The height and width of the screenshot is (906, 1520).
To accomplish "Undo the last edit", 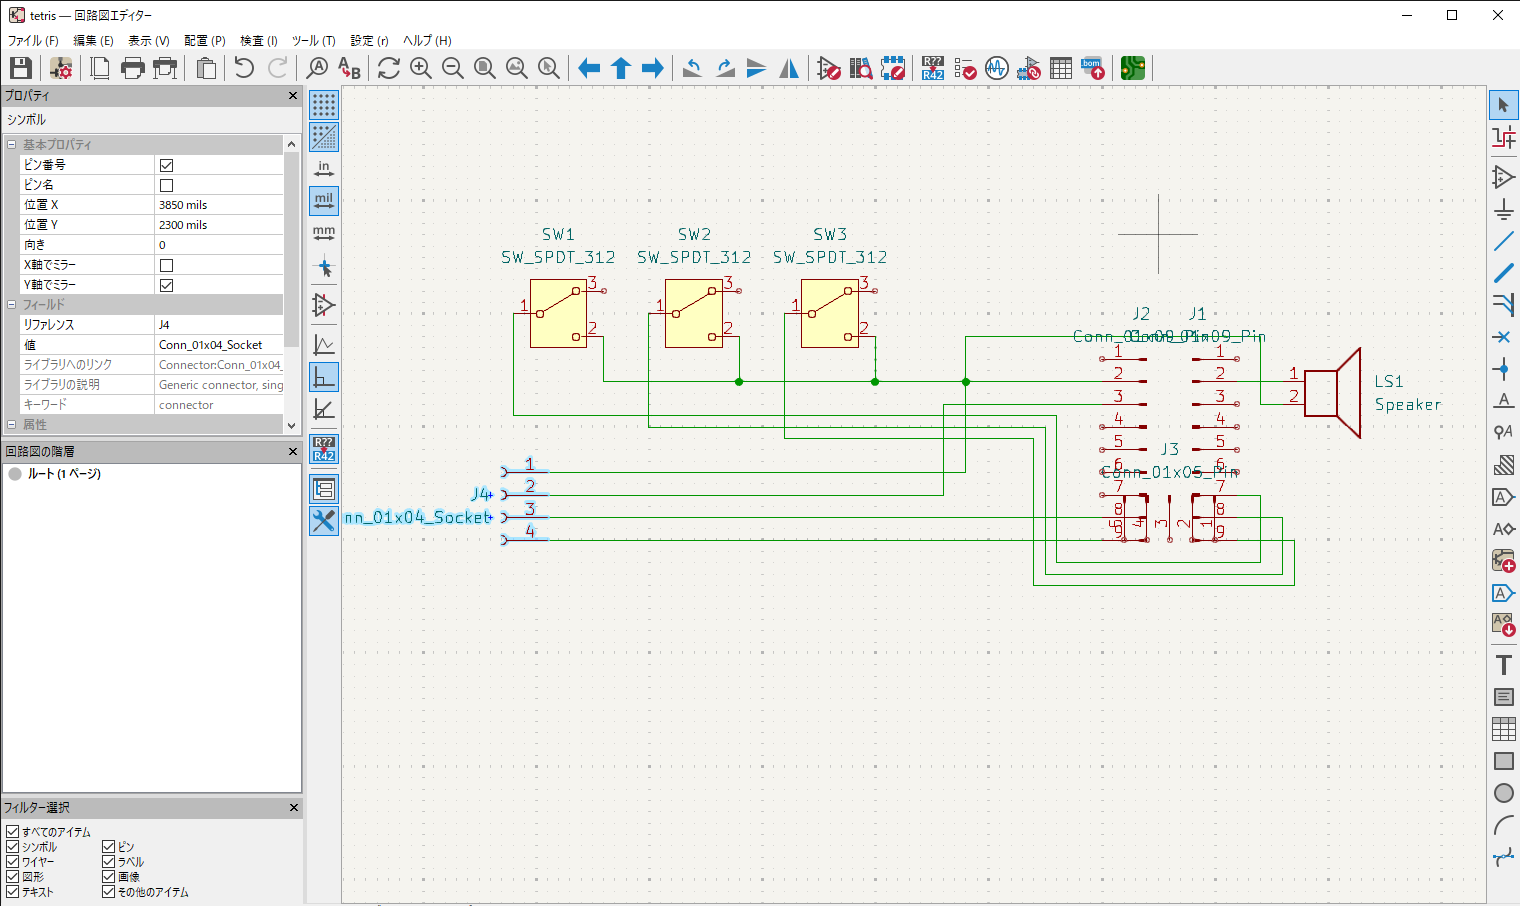I will pos(244,68).
